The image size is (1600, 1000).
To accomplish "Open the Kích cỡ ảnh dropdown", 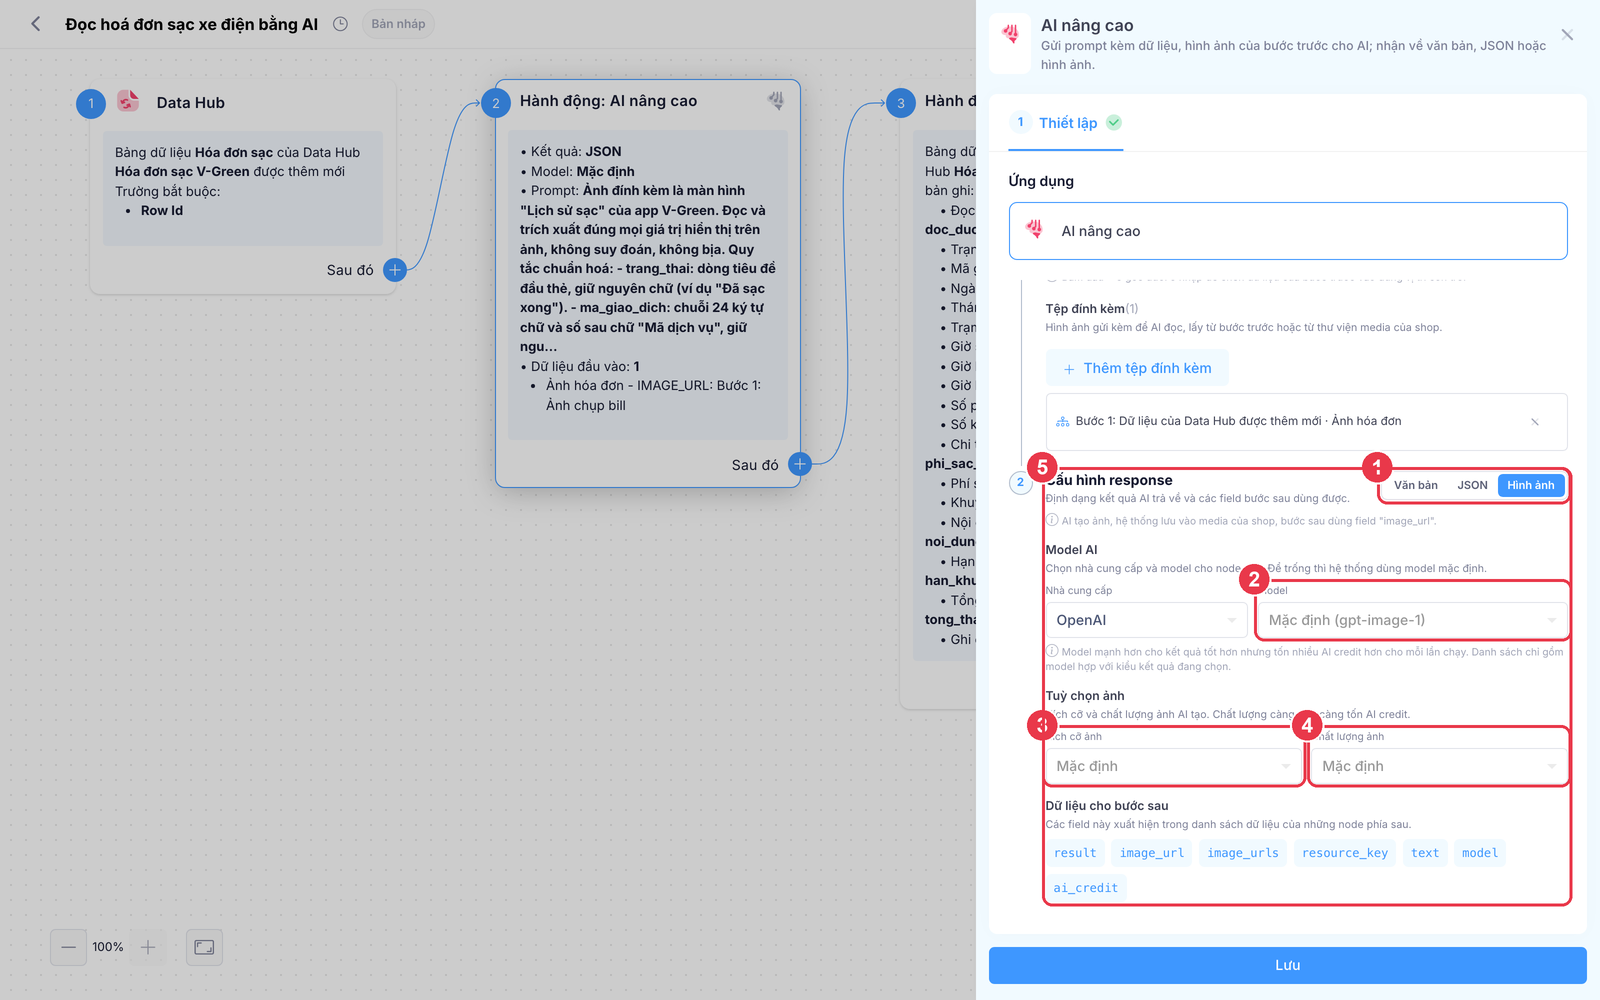I will point(1173,766).
